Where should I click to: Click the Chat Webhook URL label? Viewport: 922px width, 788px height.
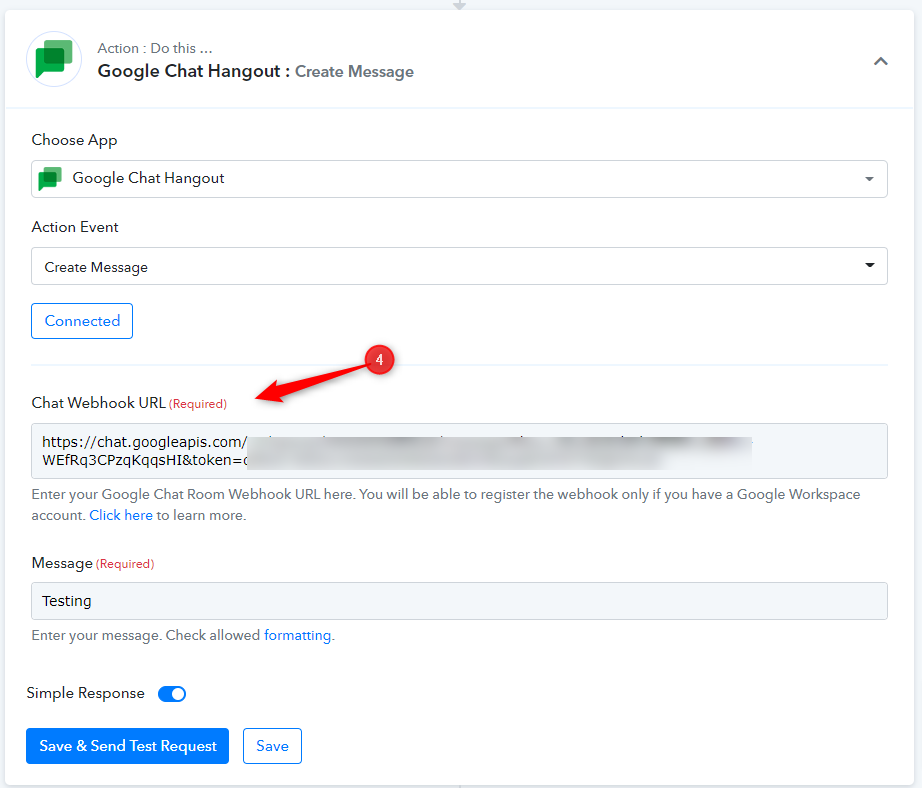pyautogui.click(x=99, y=403)
